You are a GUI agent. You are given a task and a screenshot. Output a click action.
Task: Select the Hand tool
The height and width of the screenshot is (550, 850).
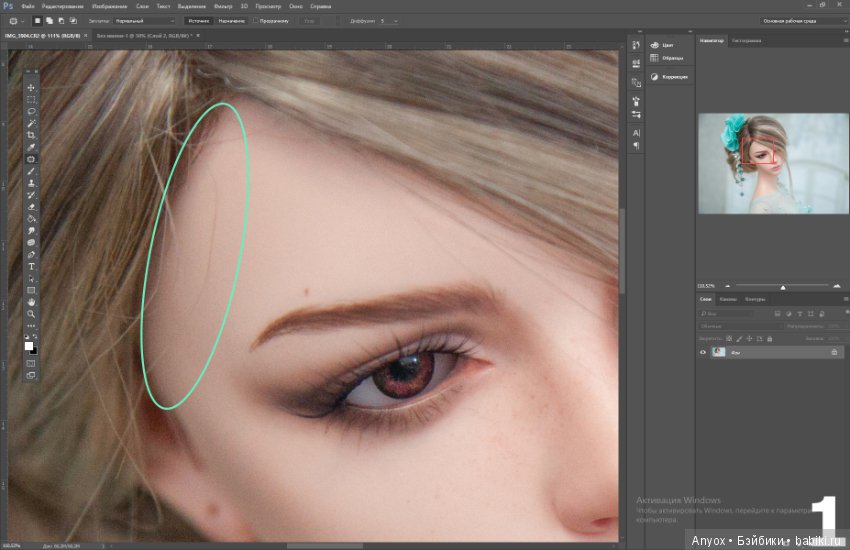[x=31, y=302]
